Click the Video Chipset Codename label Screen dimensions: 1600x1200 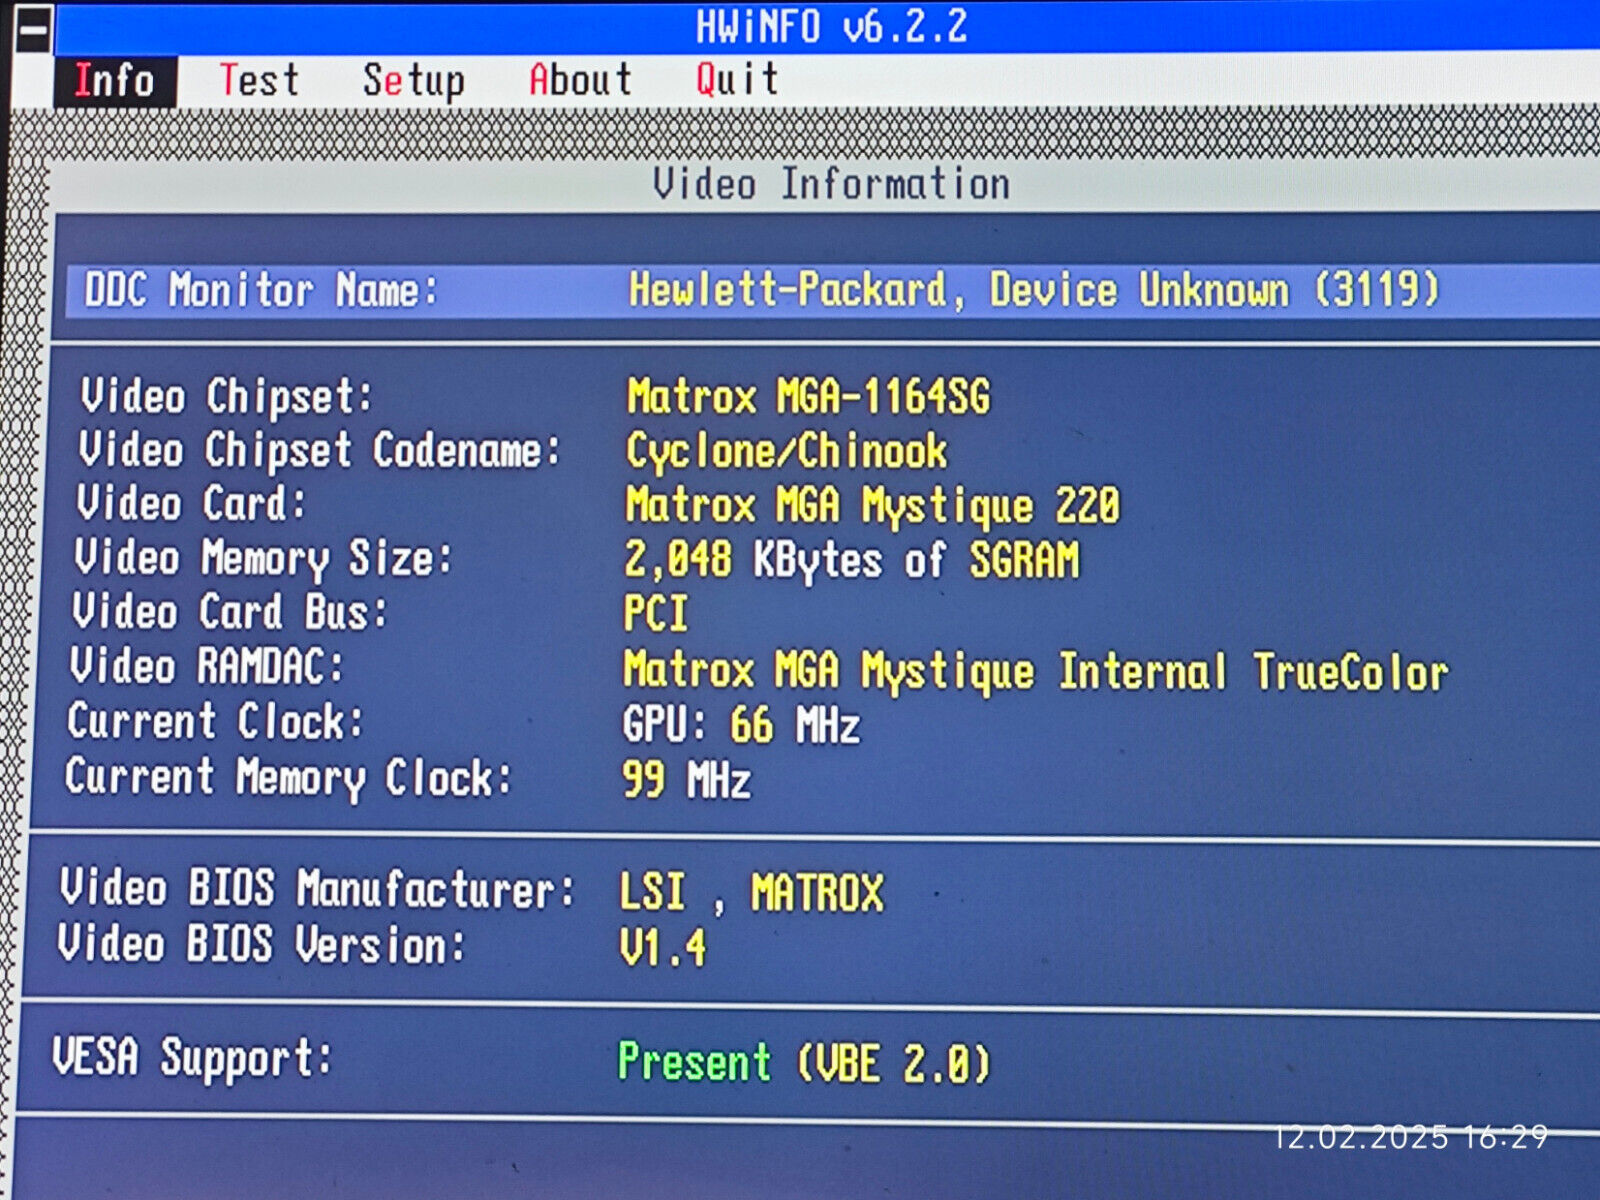pos(319,451)
